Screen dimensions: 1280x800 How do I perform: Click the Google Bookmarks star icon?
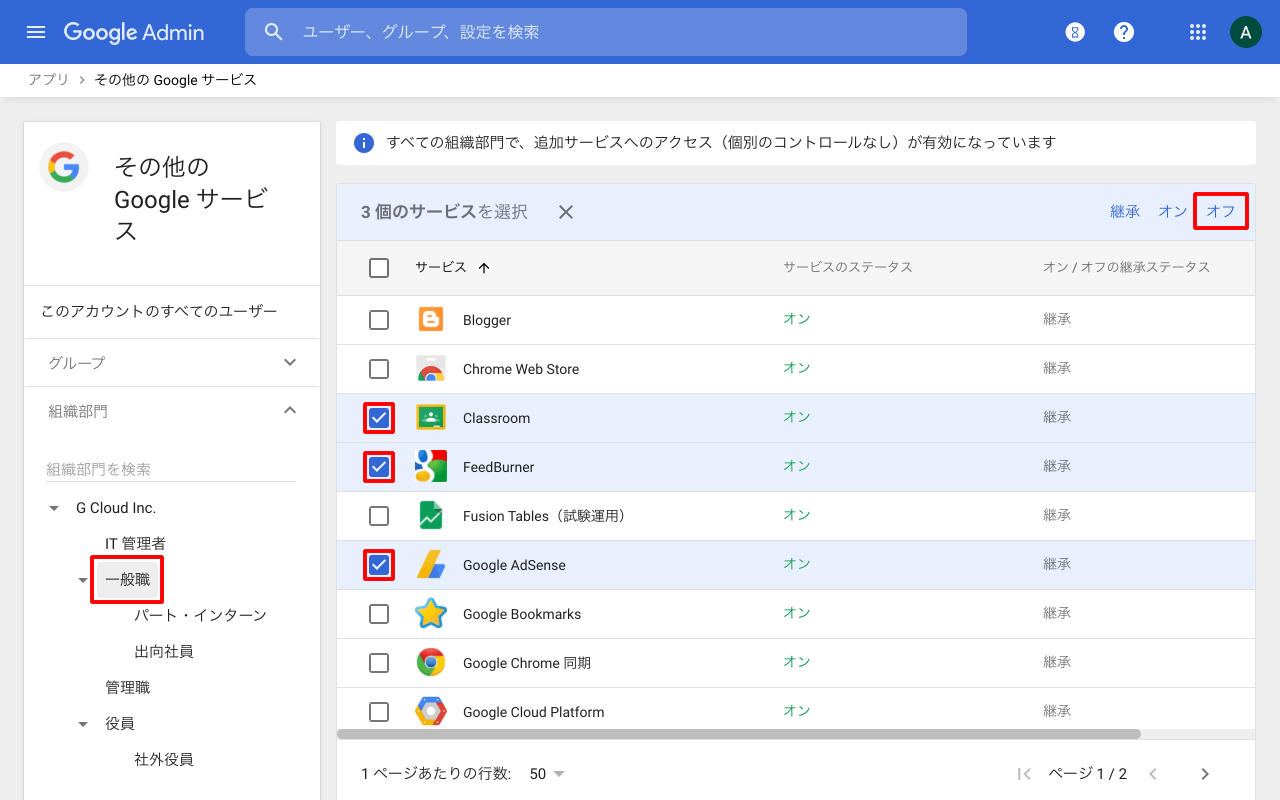[431, 614]
